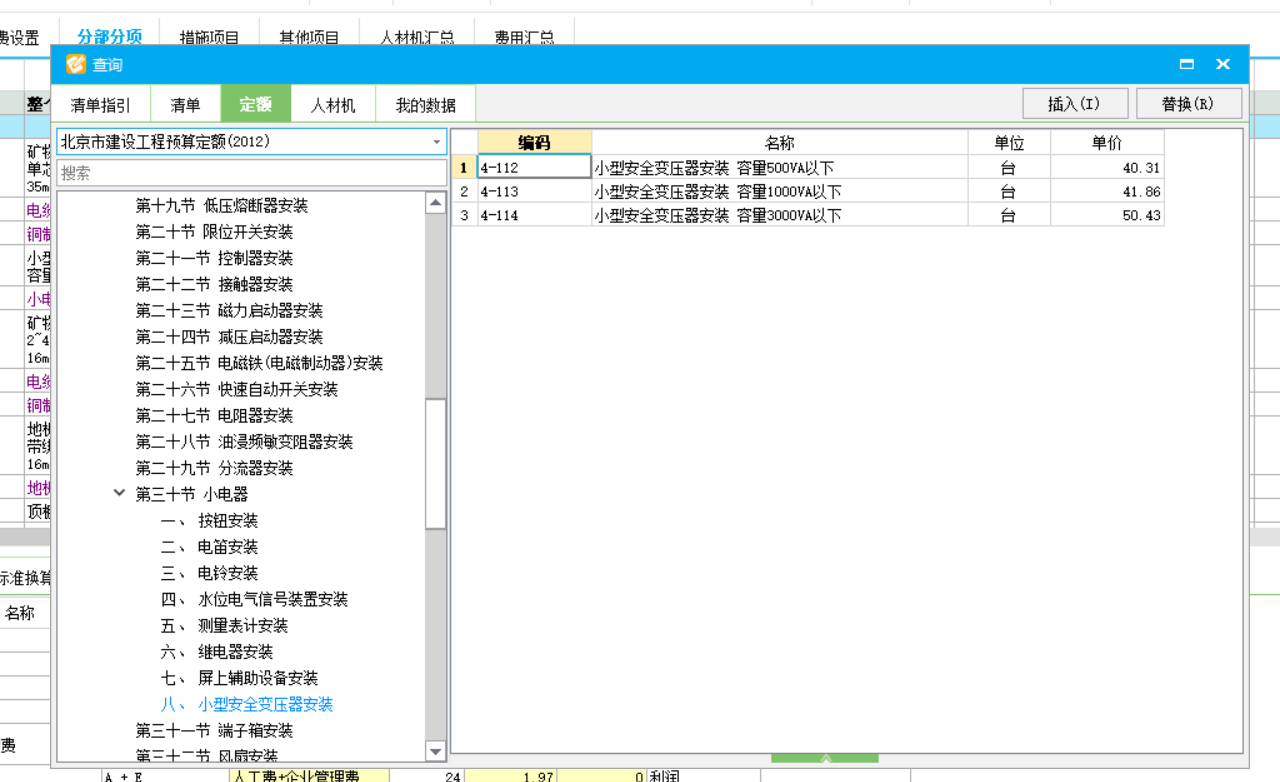Click the tree scrollbar up arrow

point(435,203)
